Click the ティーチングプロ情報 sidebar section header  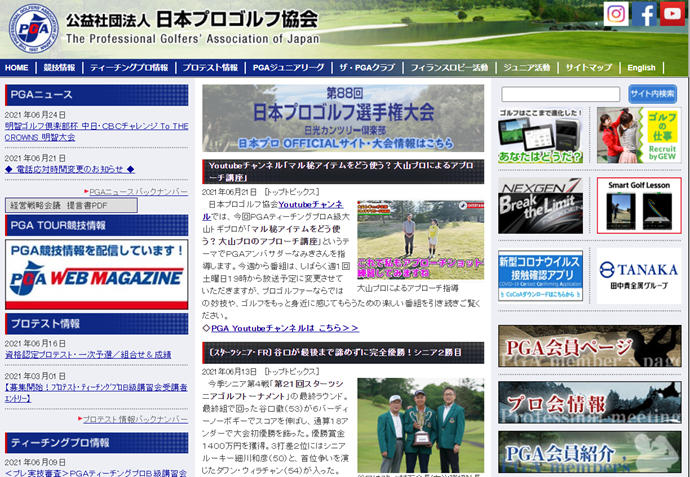(96, 443)
